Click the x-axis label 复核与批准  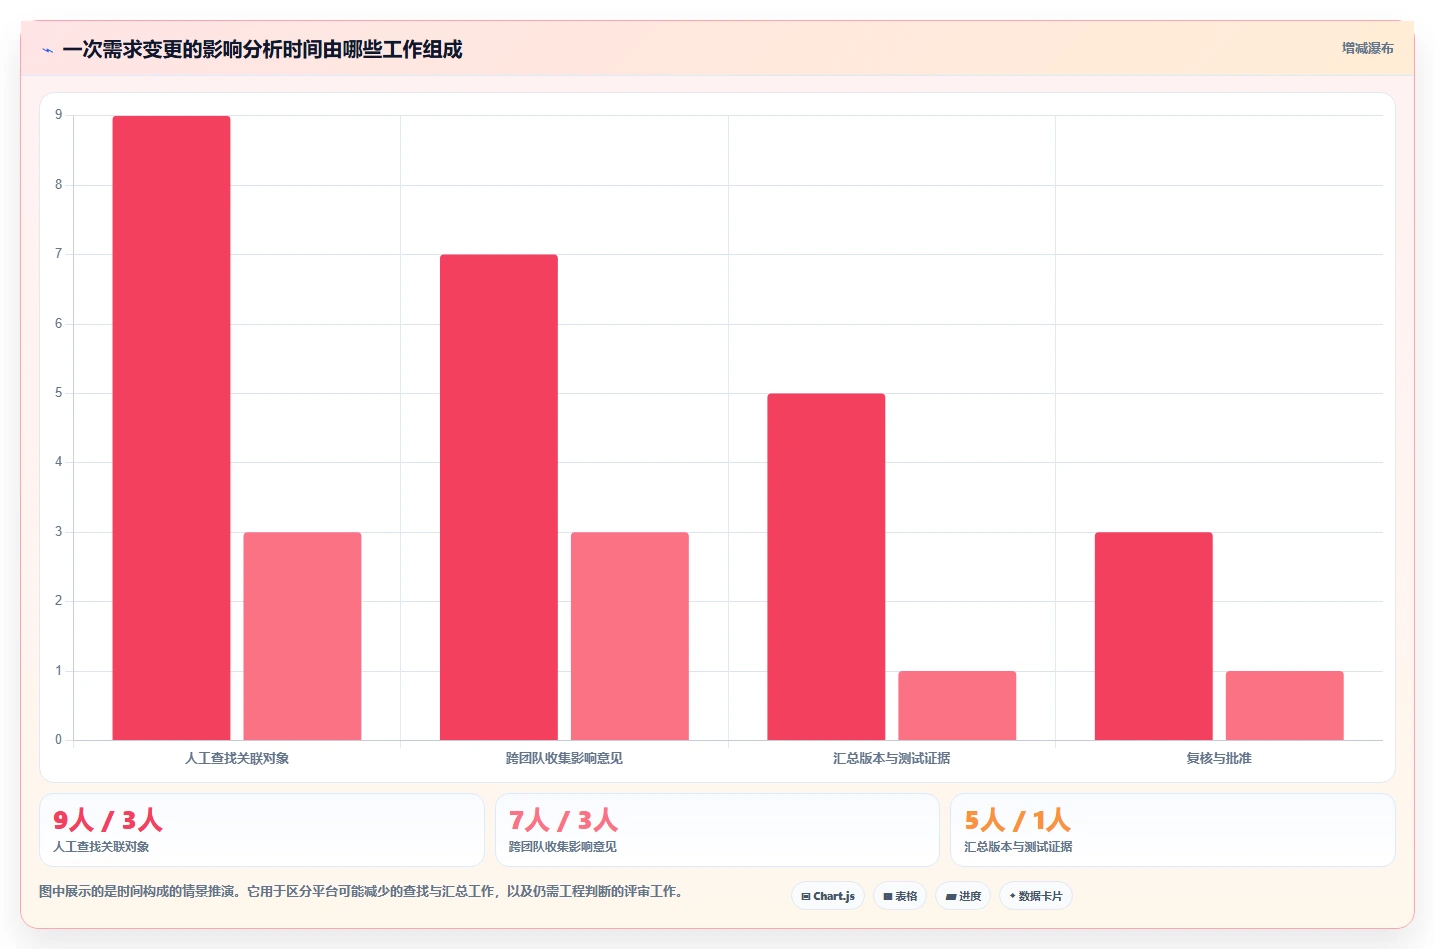tap(1219, 758)
